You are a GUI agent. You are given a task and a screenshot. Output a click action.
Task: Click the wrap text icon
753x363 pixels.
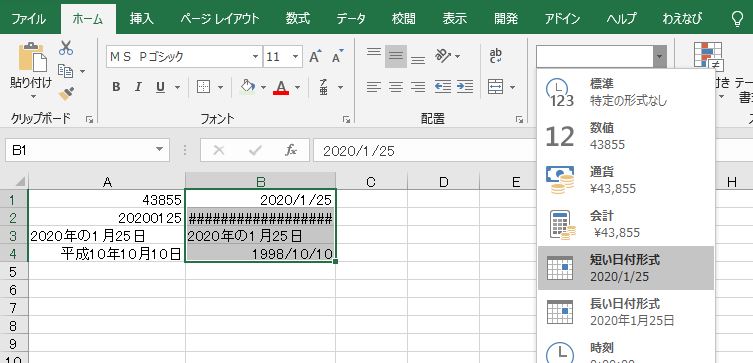[x=496, y=56]
